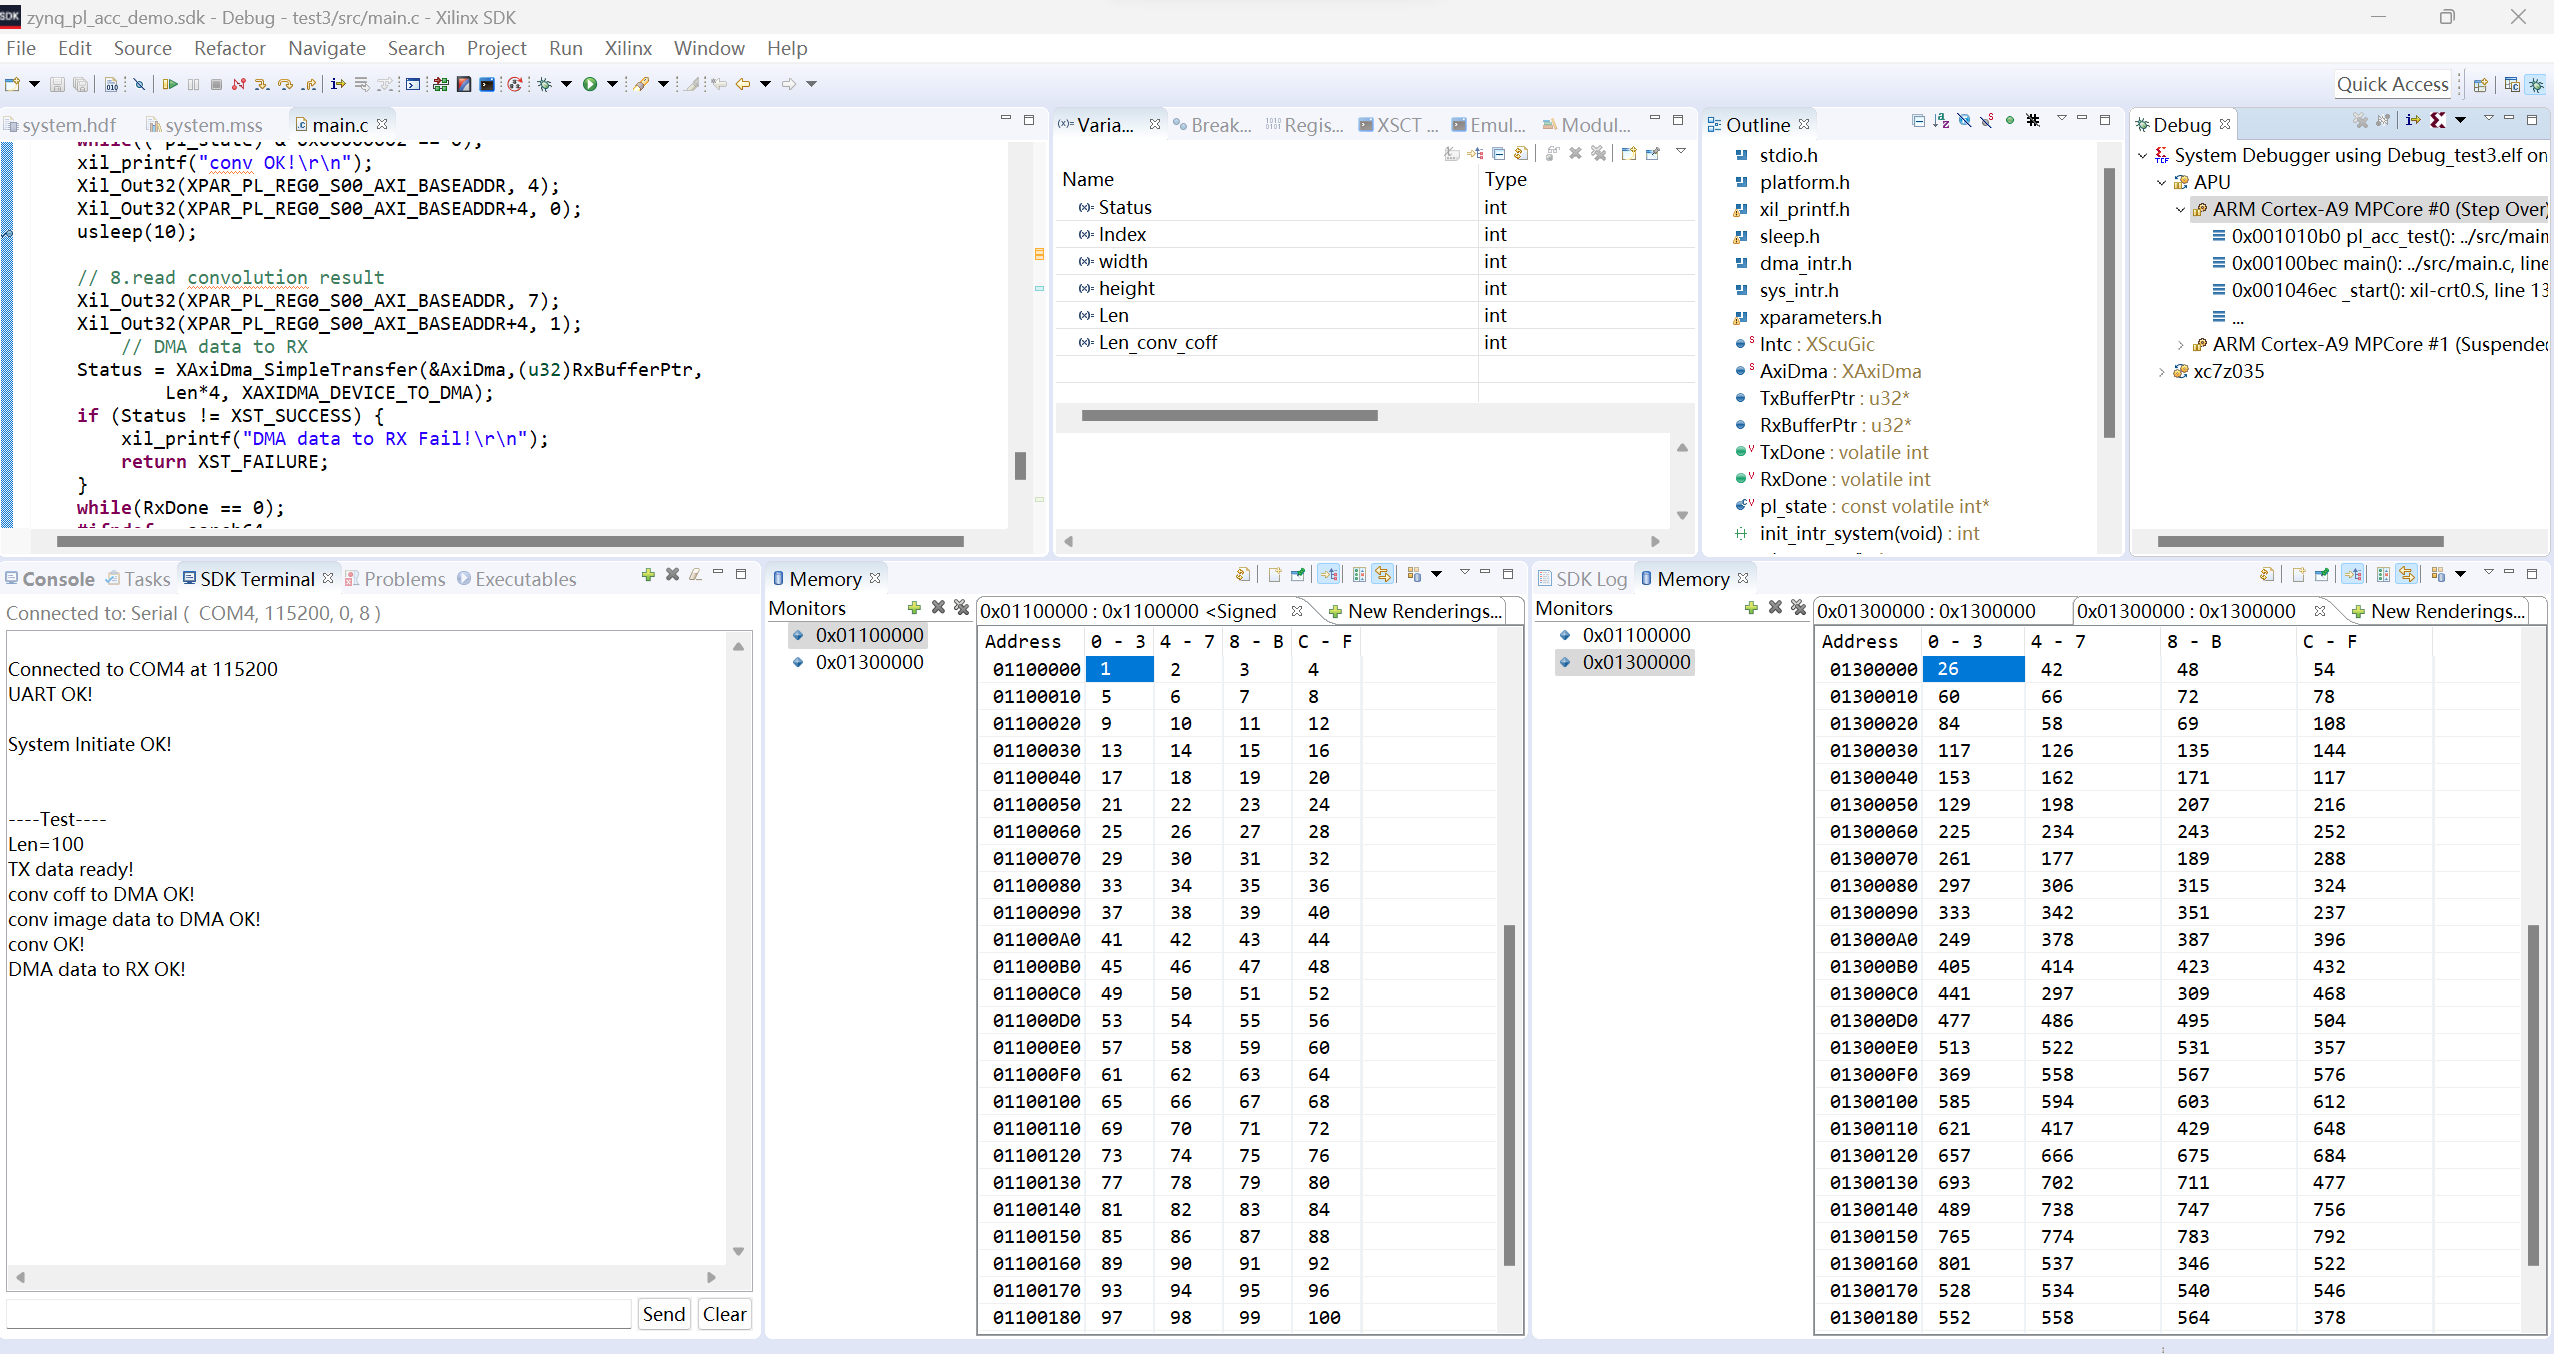Click the Disconnect debugger icon
Viewport: 2554px width, 1354px height.
[239, 84]
